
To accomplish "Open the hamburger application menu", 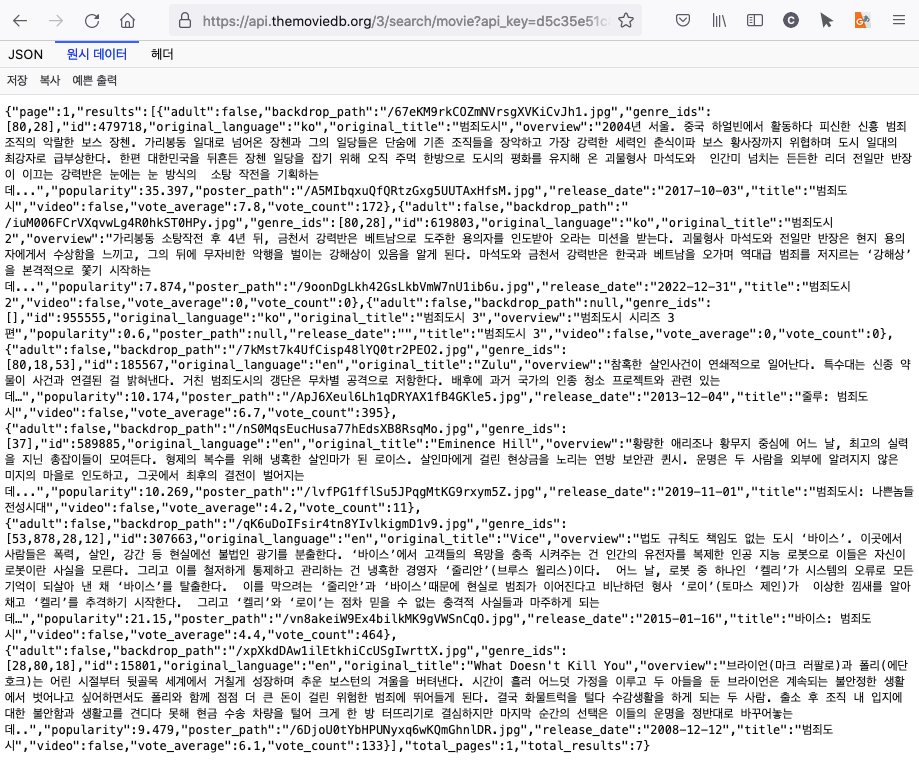I will click(x=898, y=21).
